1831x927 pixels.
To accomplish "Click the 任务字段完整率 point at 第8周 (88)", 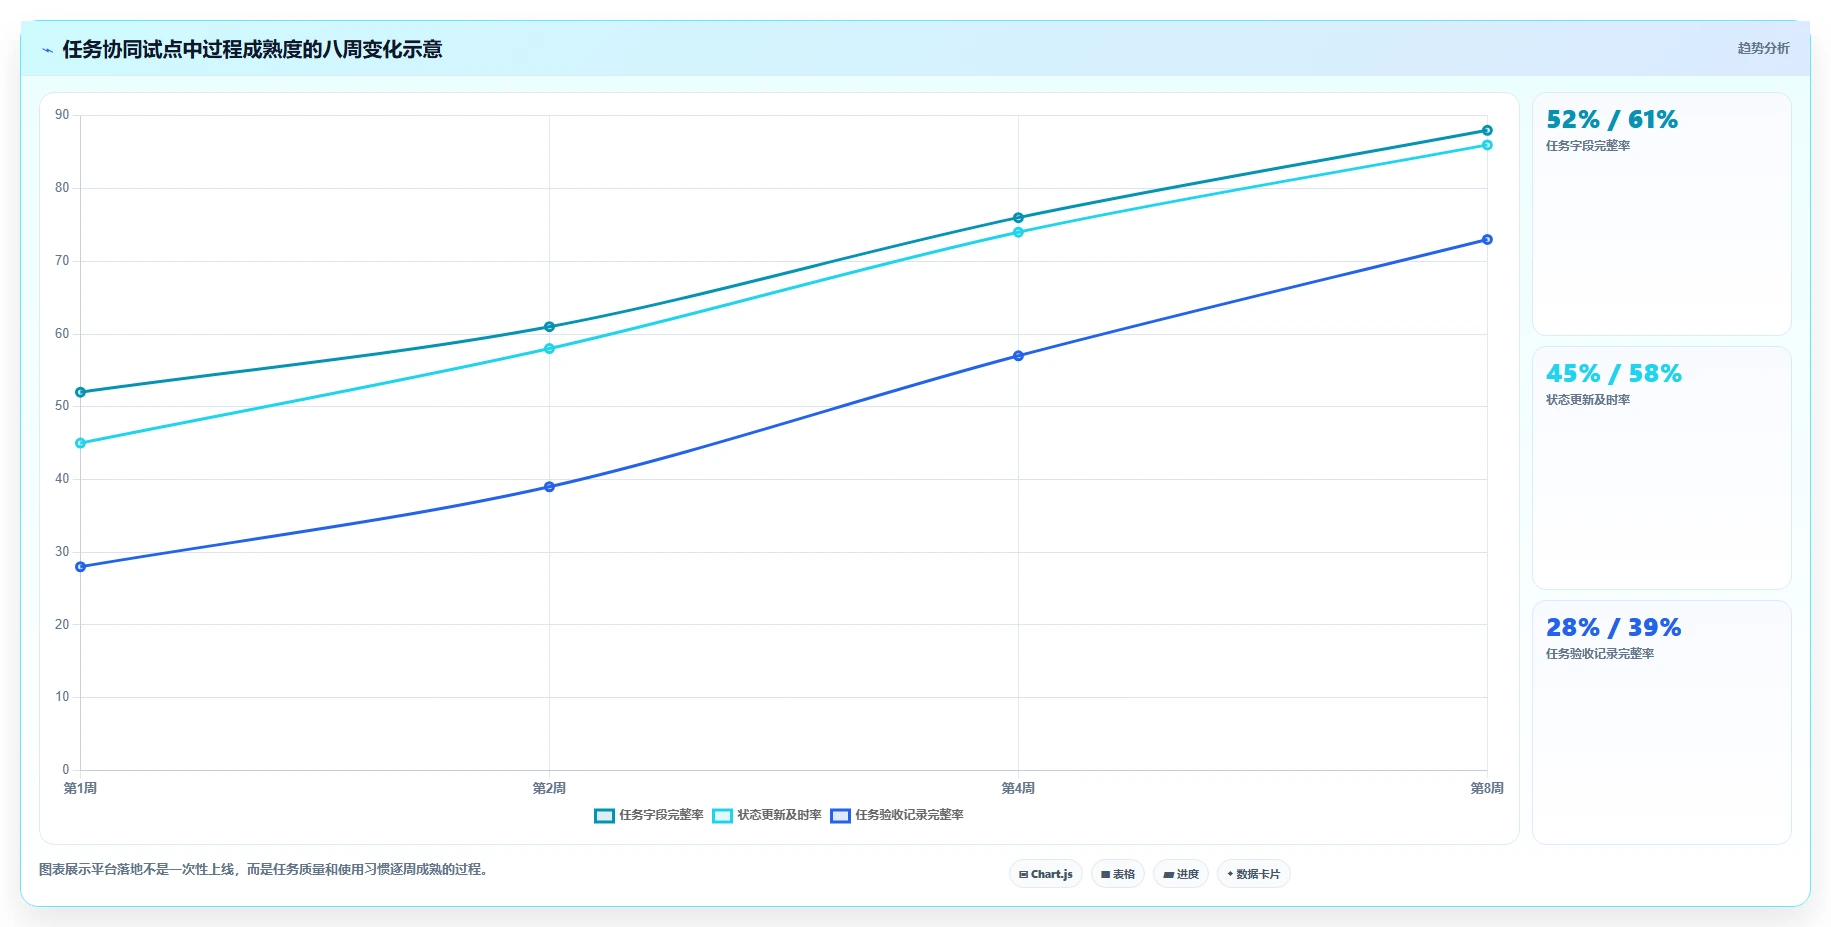I will pyautogui.click(x=1487, y=130).
